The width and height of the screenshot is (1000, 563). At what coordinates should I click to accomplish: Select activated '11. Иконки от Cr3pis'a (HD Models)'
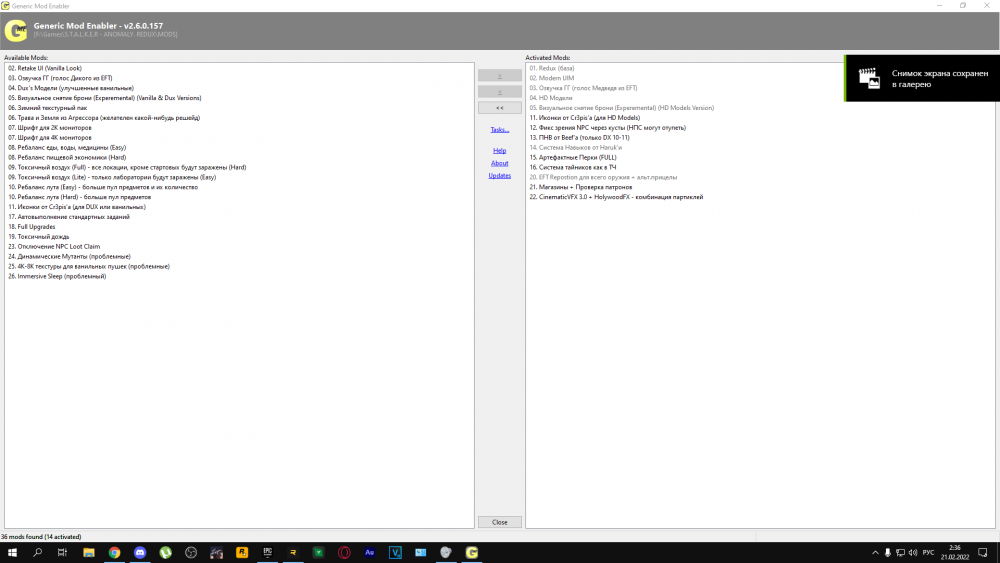pyautogui.click(x=585, y=118)
